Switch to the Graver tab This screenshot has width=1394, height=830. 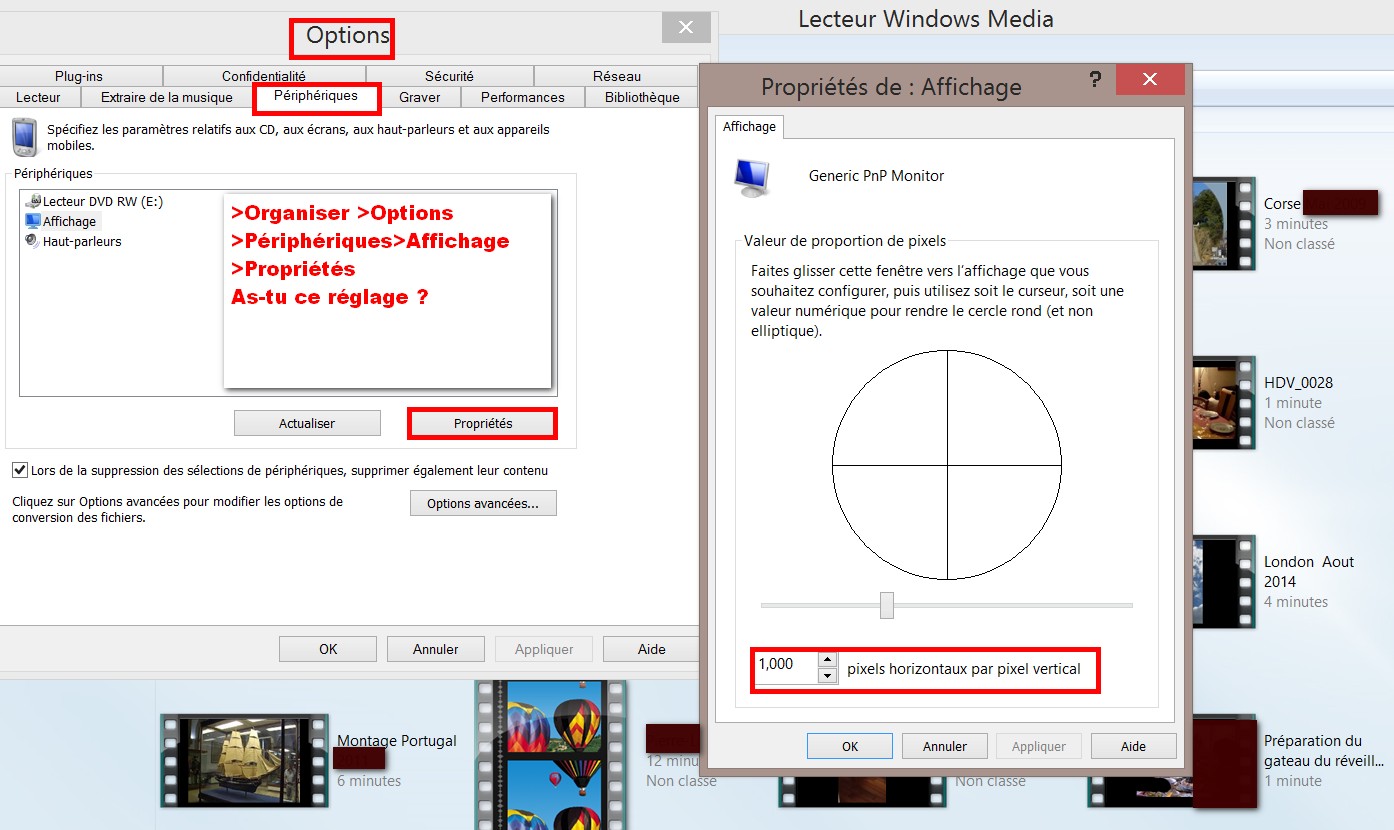(420, 97)
